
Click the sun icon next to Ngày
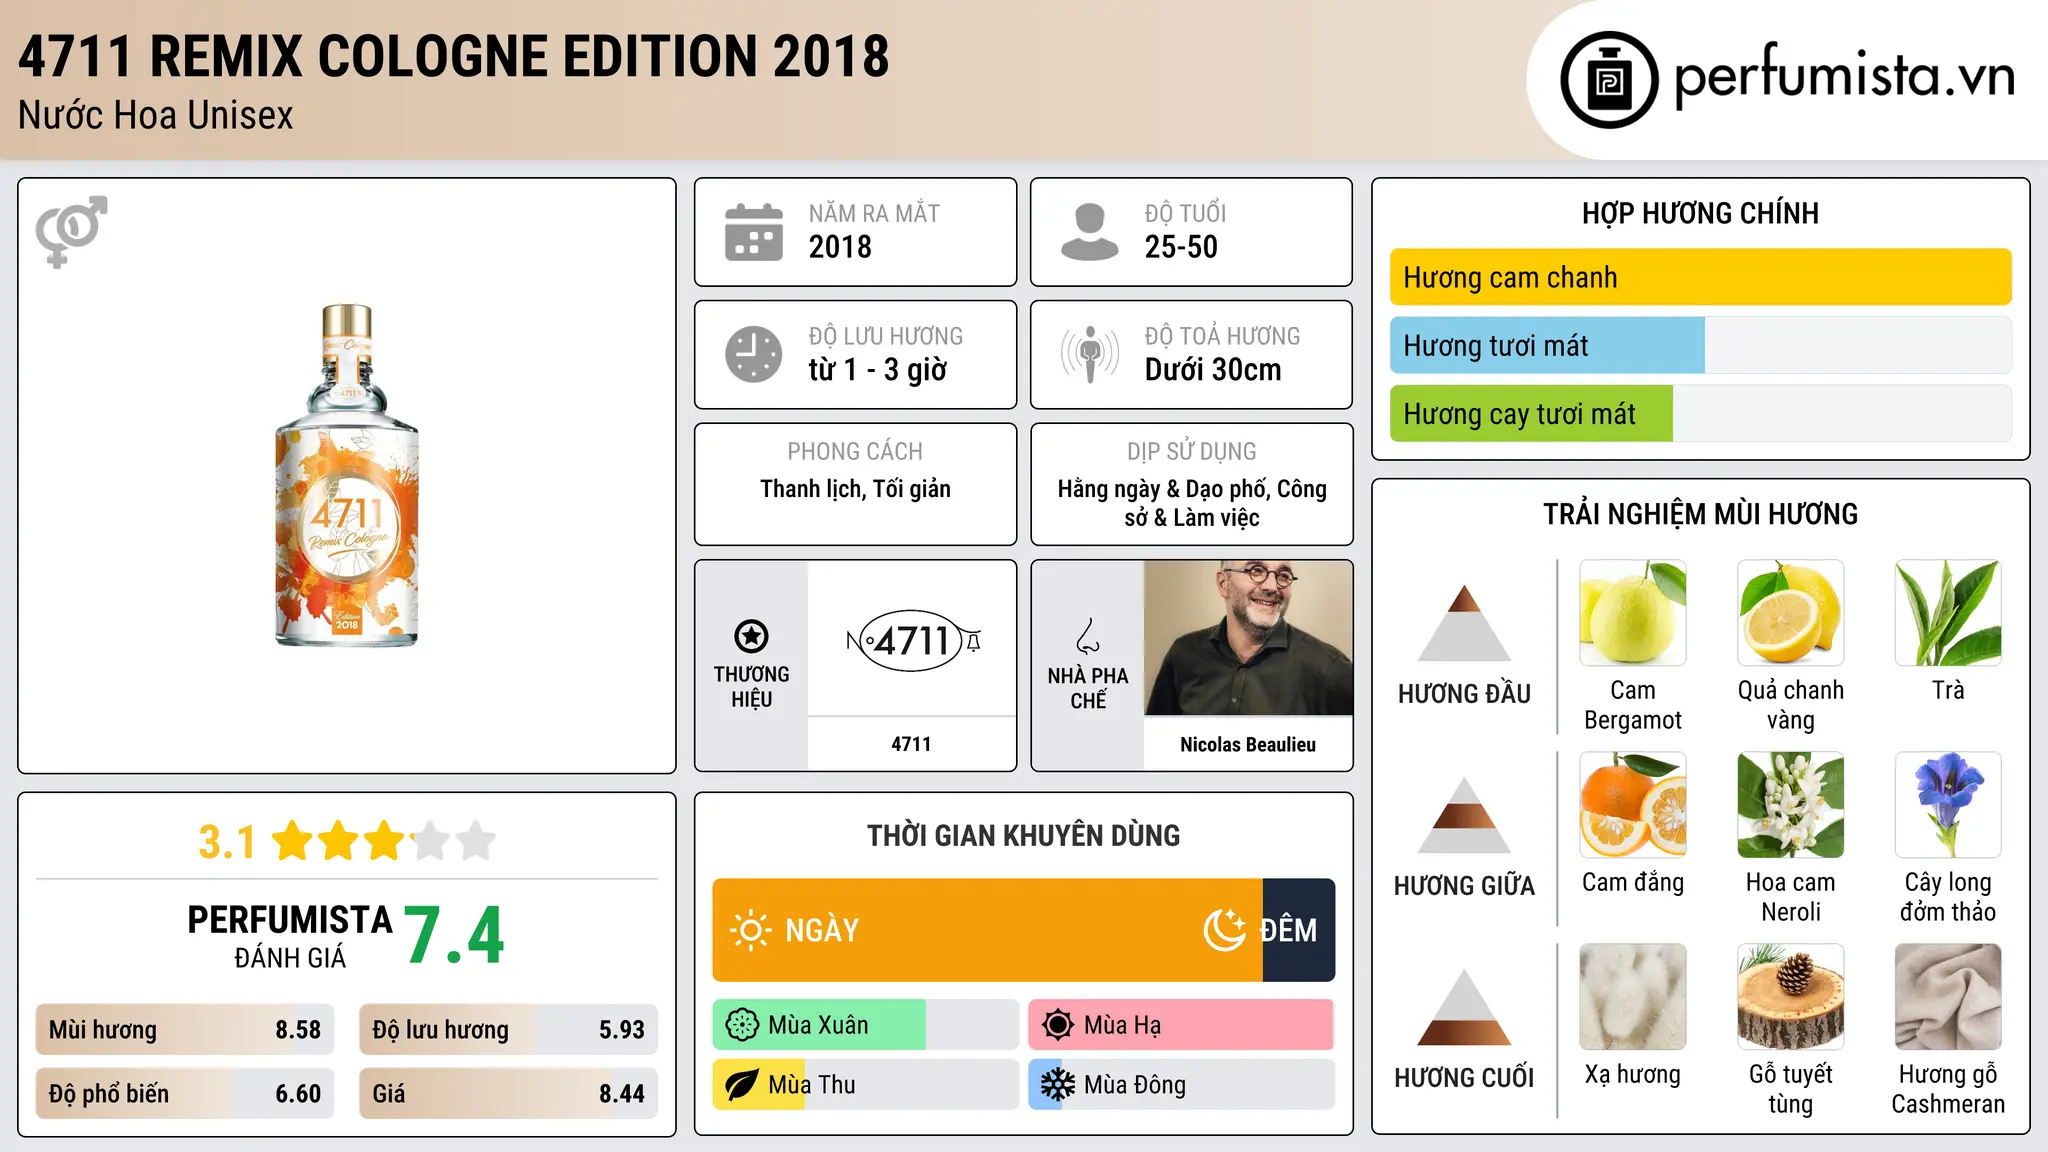pyautogui.click(x=750, y=930)
